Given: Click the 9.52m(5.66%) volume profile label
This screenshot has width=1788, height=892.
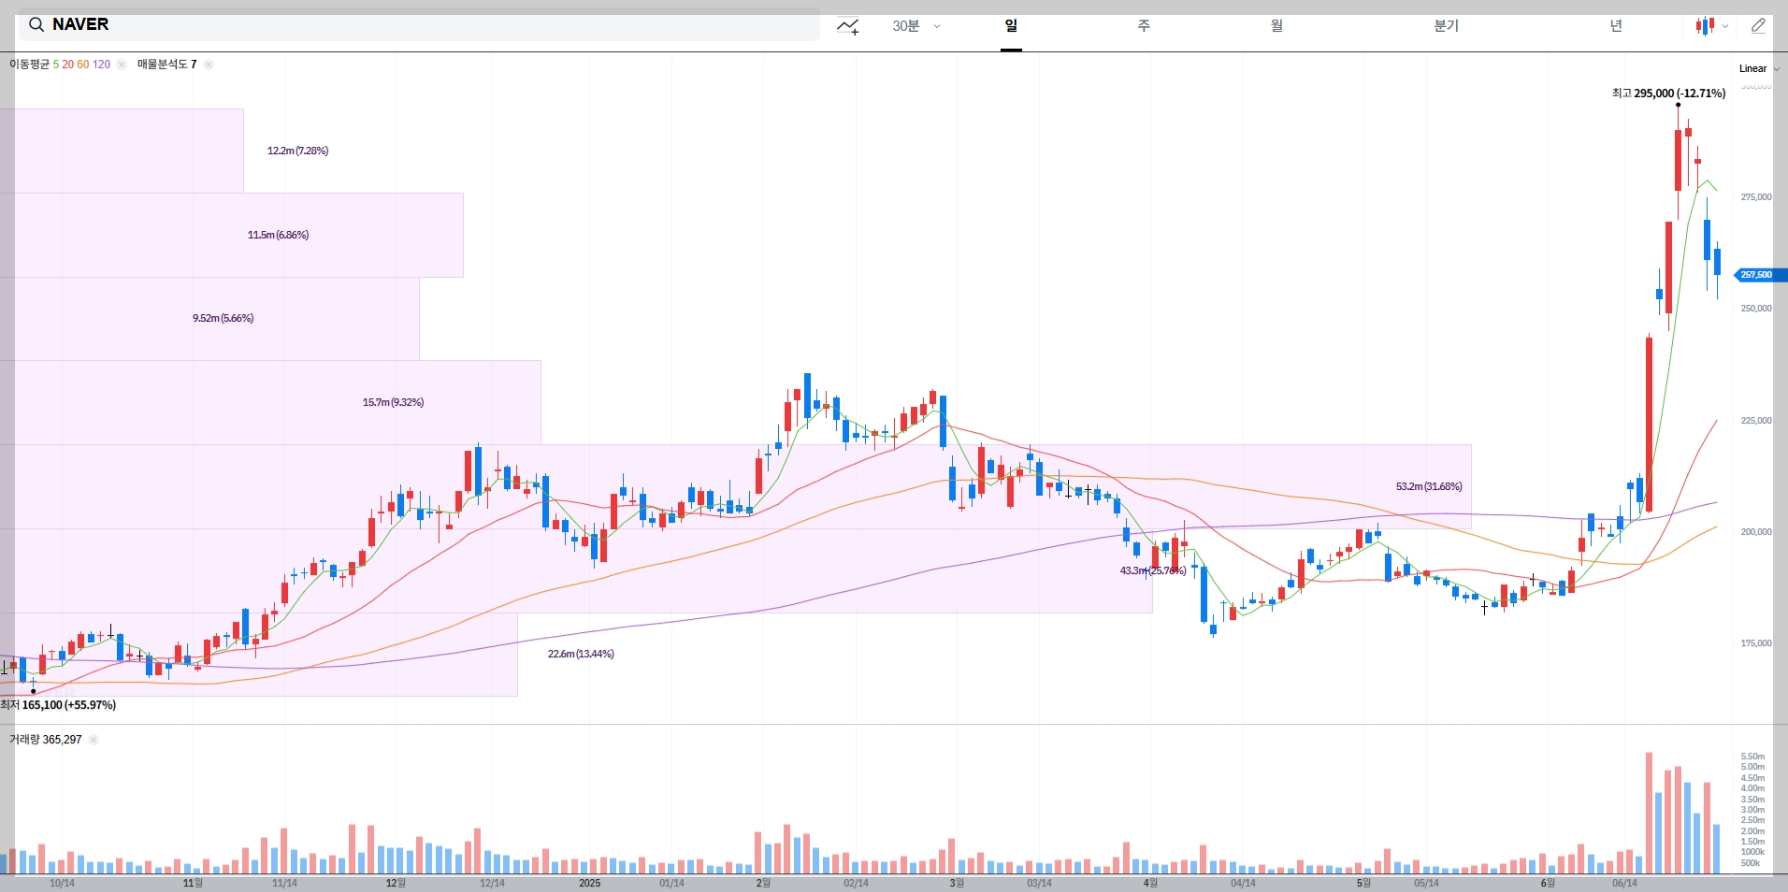Looking at the screenshot, I should 223,318.
